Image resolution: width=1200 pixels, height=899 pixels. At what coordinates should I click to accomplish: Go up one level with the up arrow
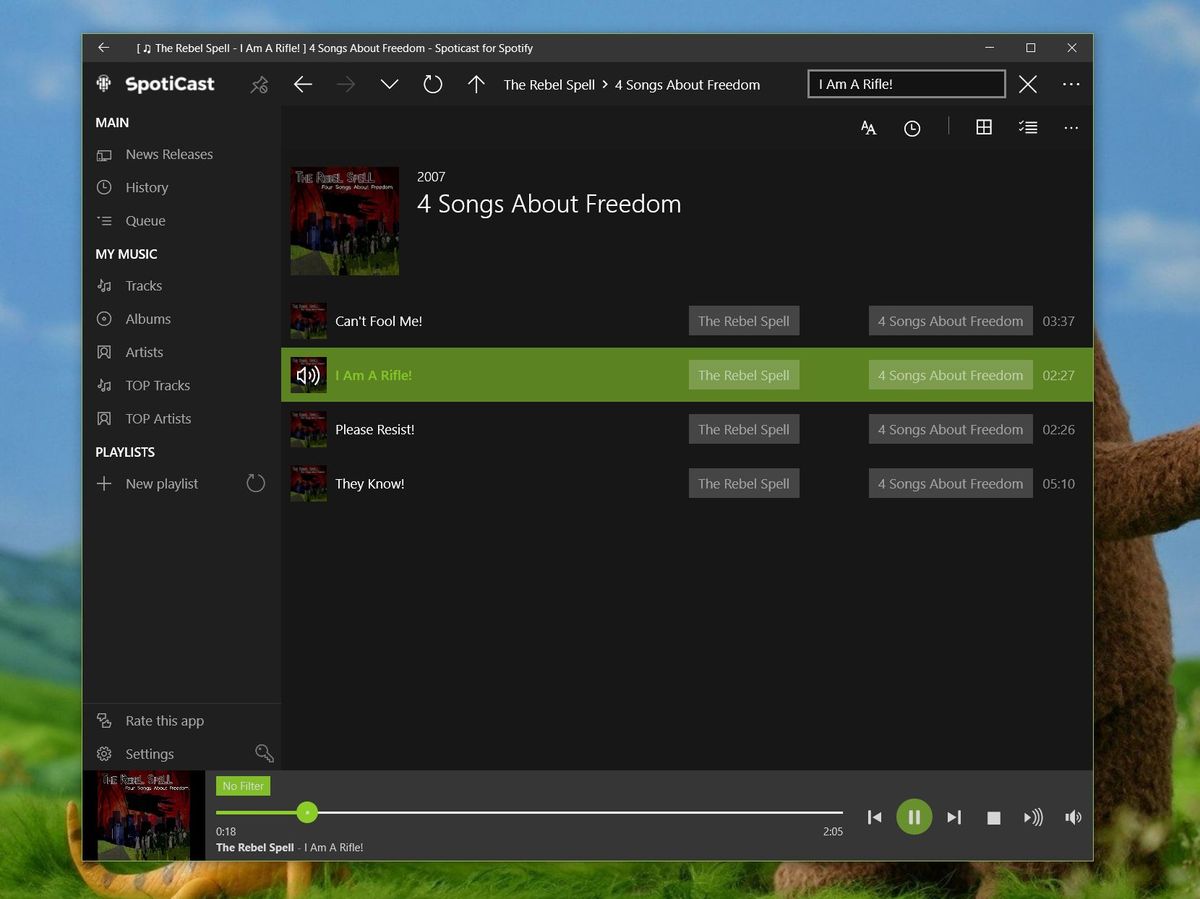(476, 85)
